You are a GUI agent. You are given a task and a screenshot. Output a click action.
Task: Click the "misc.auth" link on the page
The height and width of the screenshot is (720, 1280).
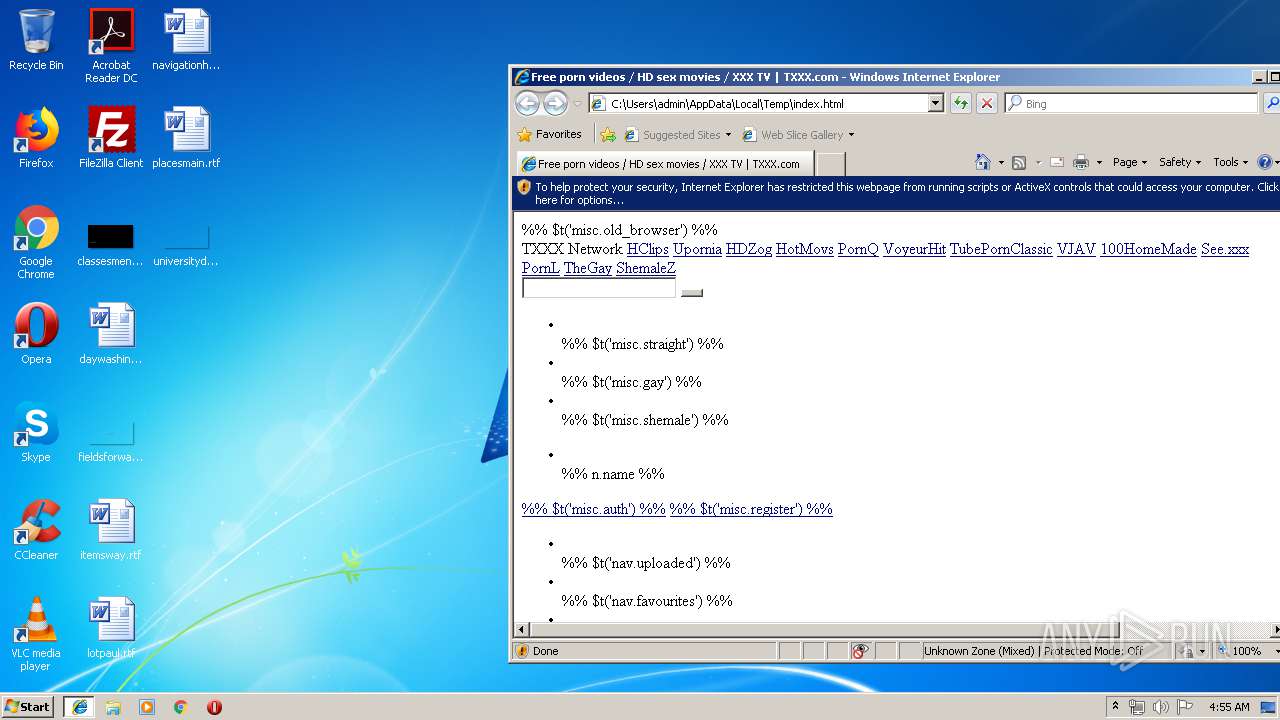[x=593, y=509]
